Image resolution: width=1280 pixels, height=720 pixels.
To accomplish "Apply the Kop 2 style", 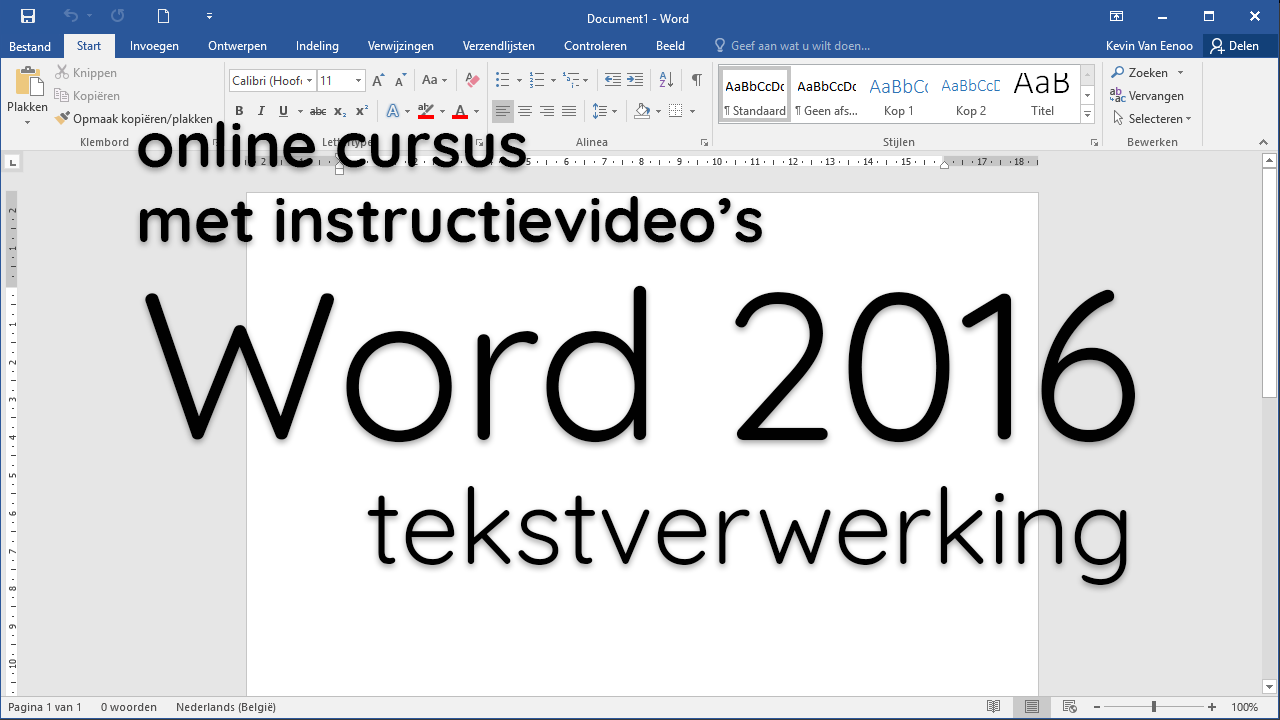I will pos(970,95).
